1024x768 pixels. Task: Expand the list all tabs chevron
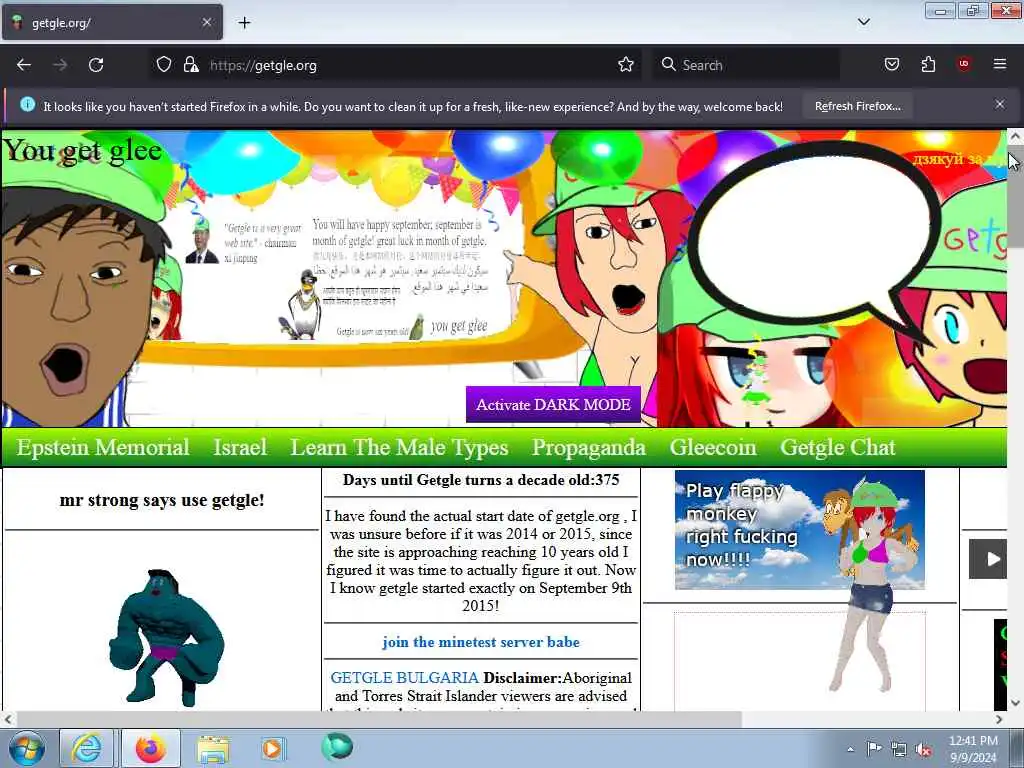(x=863, y=22)
